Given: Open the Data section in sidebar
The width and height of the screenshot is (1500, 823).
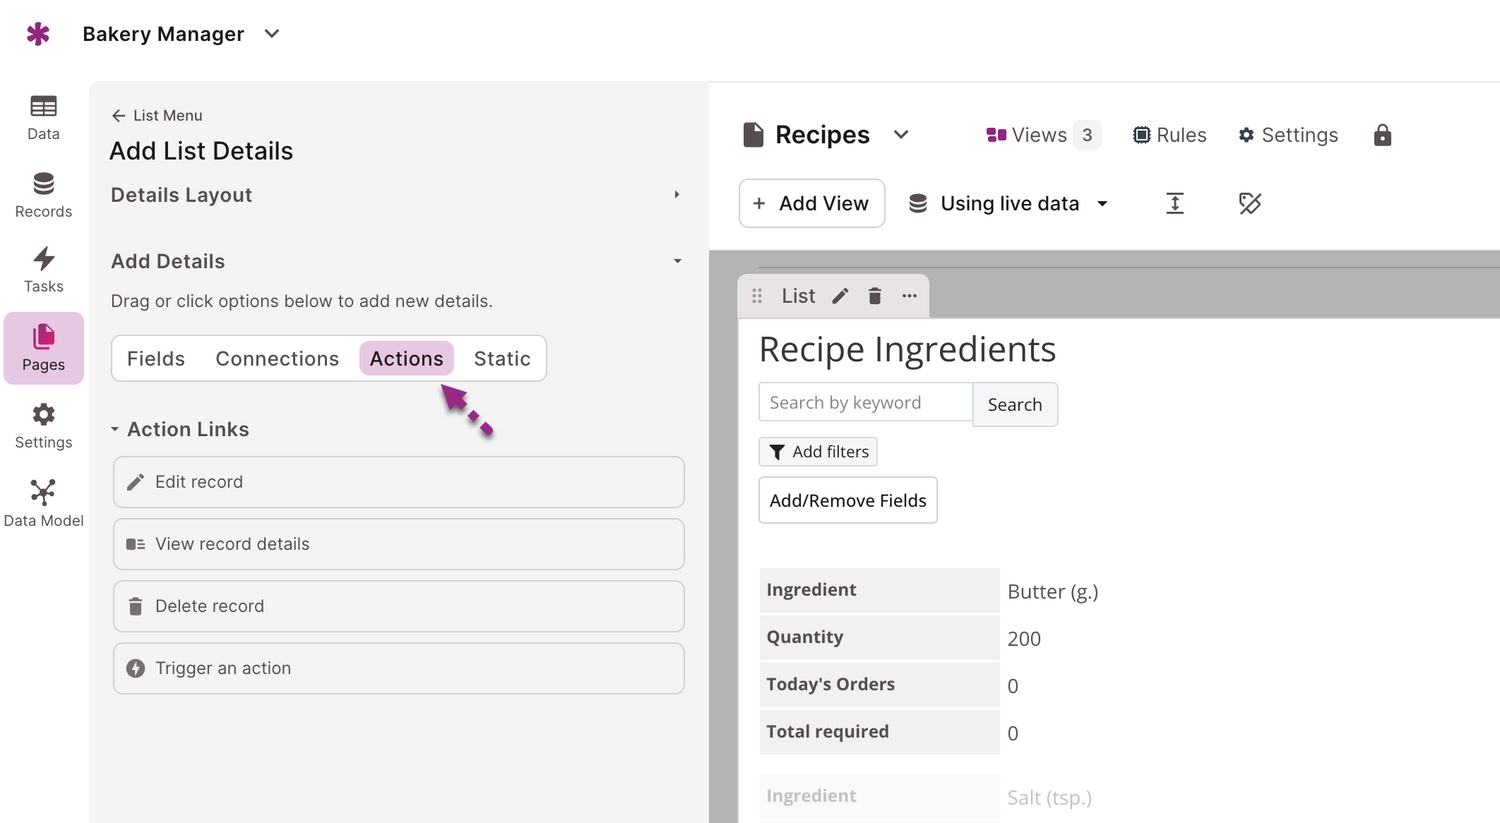Looking at the screenshot, I should tap(43, 117).
